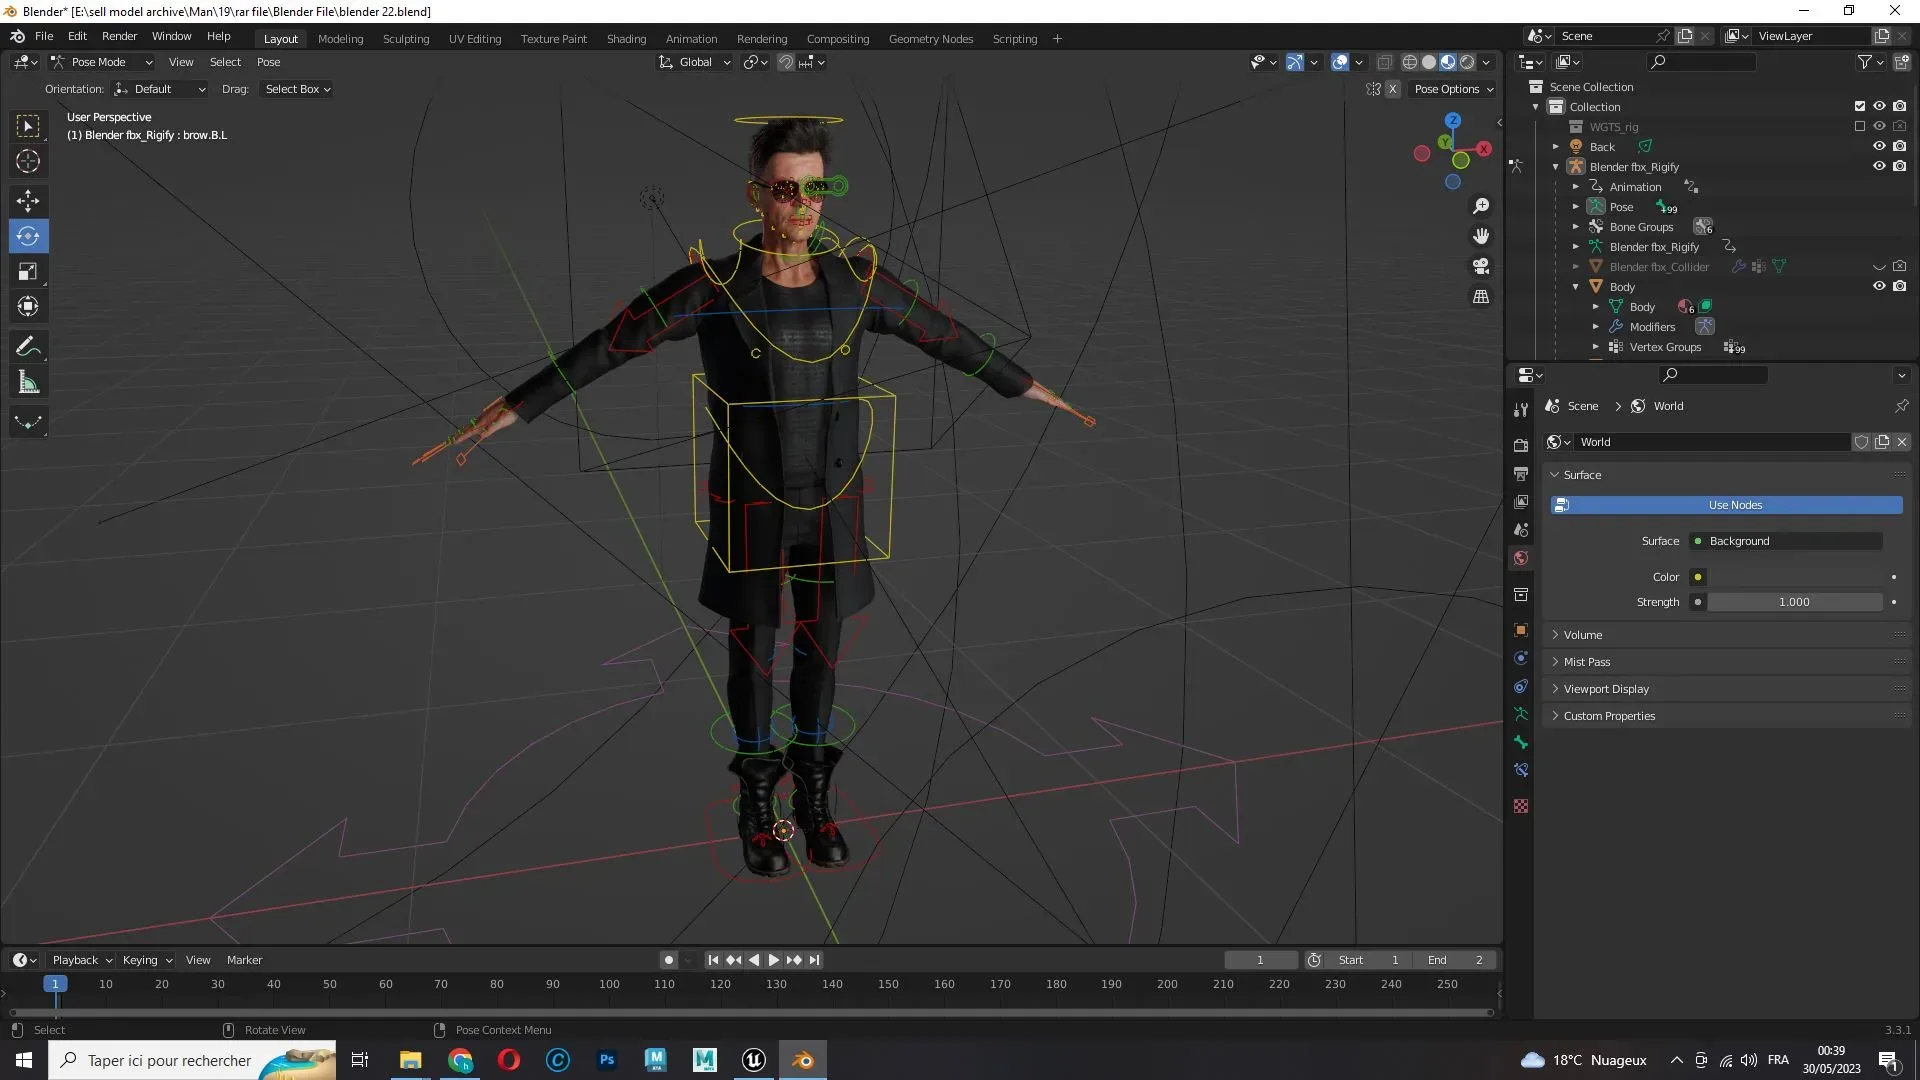Hide the Body object eye icon
Viewport: 1920px width, 1080px height.
pos(1879,286)
